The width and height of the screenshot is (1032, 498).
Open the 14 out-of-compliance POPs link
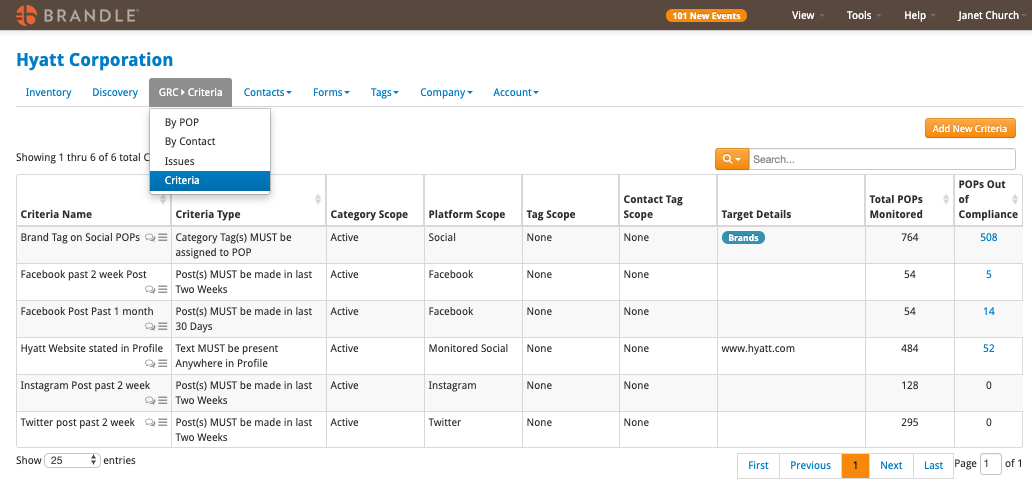point(989,311)
